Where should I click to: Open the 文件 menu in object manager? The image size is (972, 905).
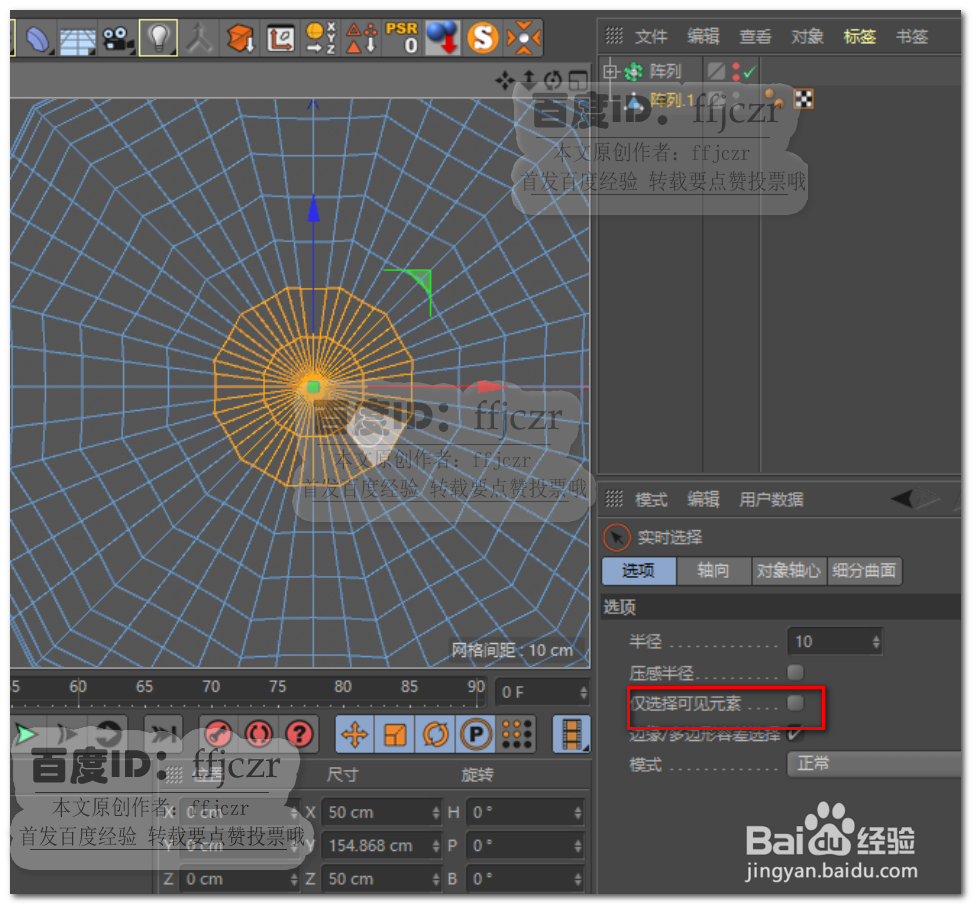[652, 37]
